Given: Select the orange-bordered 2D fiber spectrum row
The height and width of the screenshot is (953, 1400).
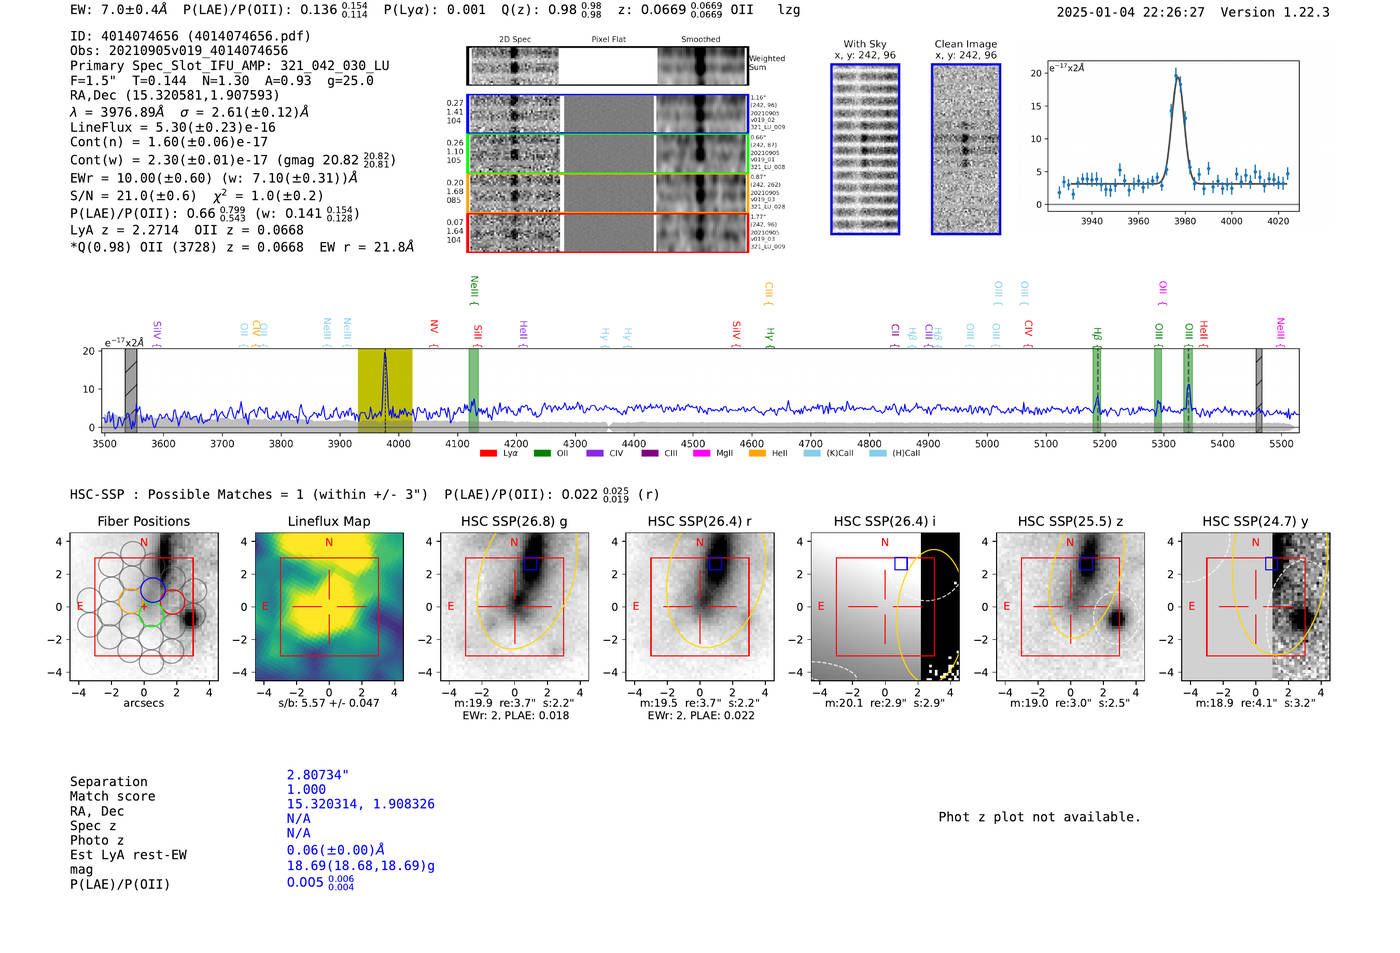Looking at the screenshot, I should tap(608, 193).
